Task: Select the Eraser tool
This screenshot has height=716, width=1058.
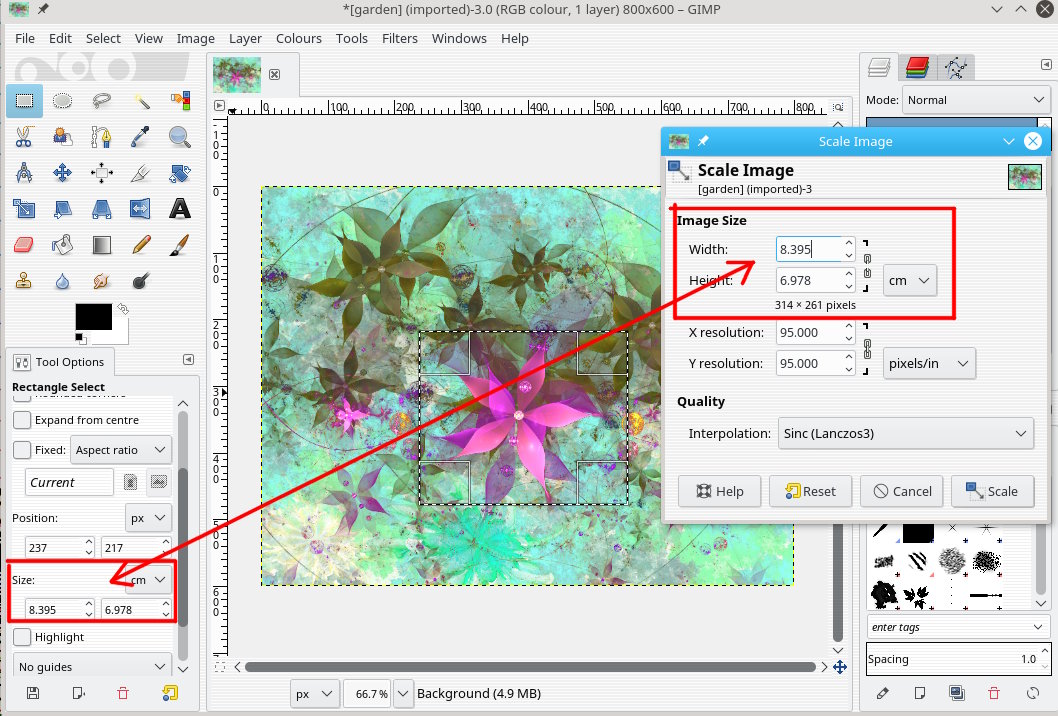Action: [x=24, y=244]
